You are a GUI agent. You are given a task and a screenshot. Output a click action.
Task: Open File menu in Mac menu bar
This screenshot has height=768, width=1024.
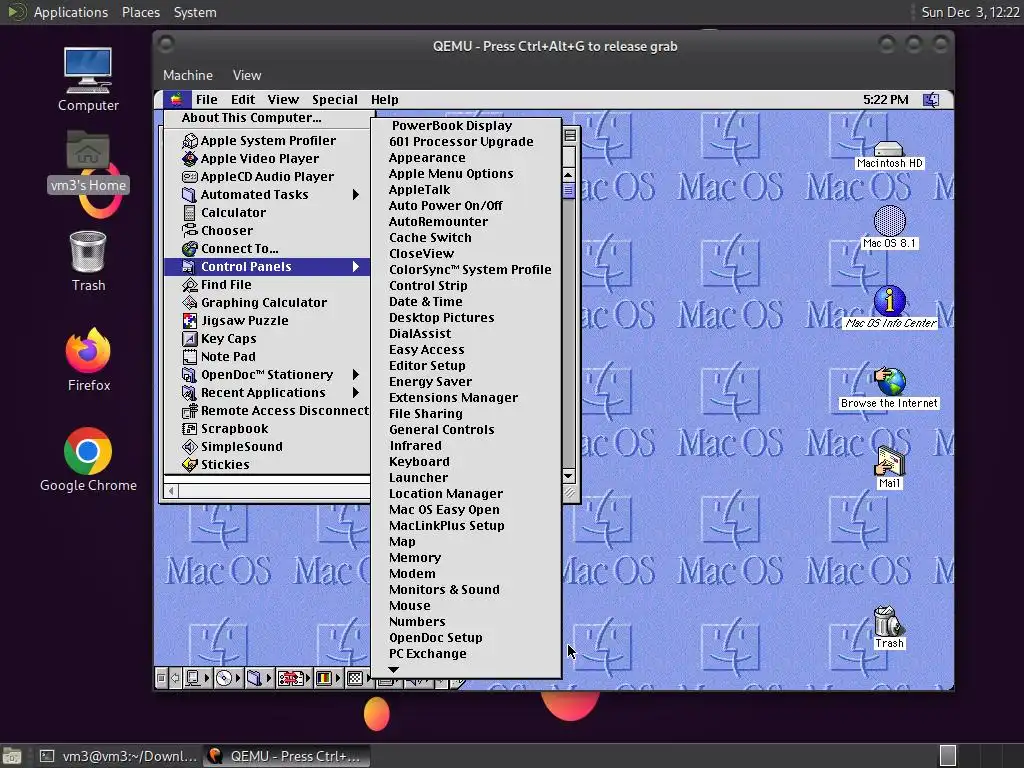click(206, 99)
